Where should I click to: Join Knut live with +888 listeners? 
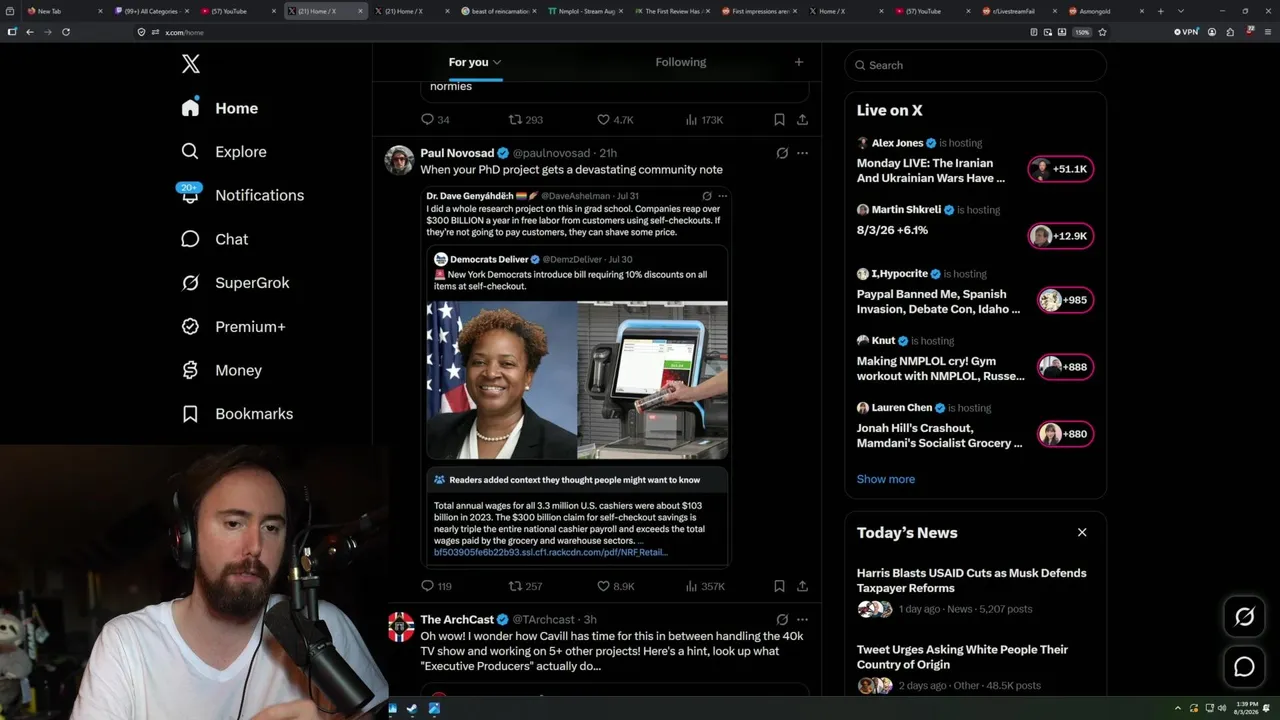(1064, 367)
